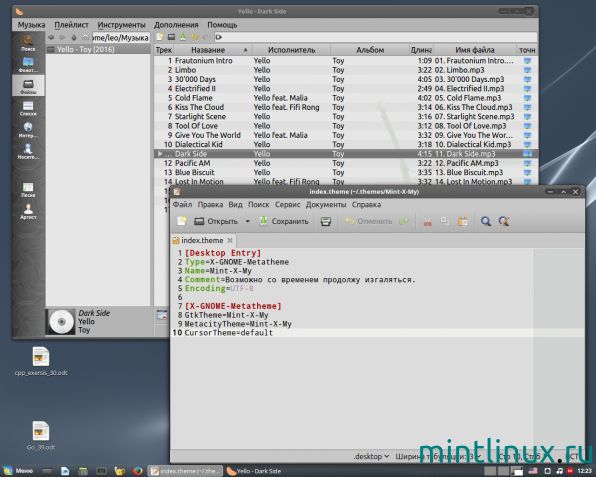Image resolution: width=596 pixels, height=477 pixels.
Task: Click the back arrow in music file browser
Action: click(x=51, y=37)
